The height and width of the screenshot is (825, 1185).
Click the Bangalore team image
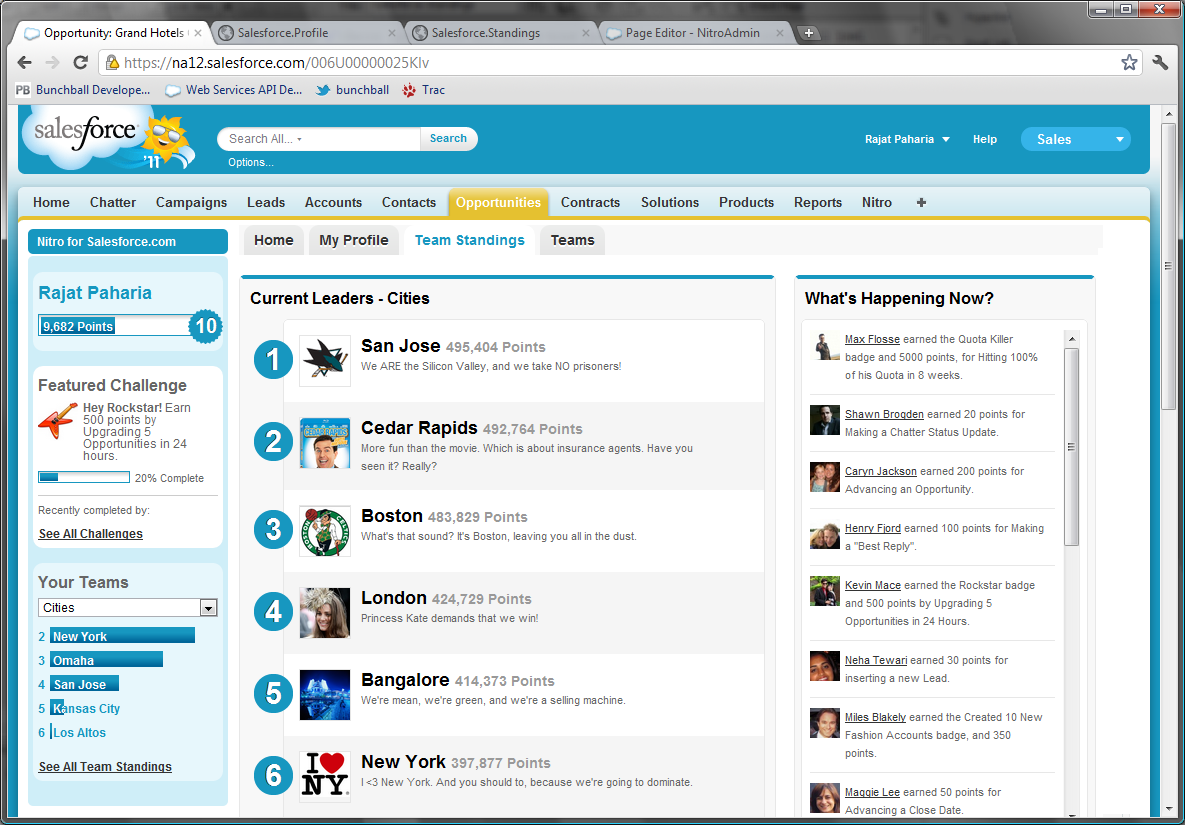click(x=325, y=695)
